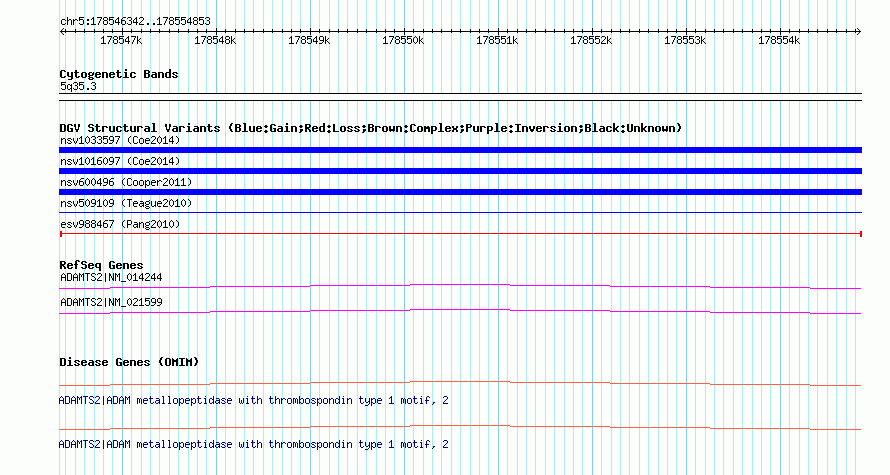The image size is (890, 475).
Task: Select the DGV Structural Variants track title
Action: 371,128
